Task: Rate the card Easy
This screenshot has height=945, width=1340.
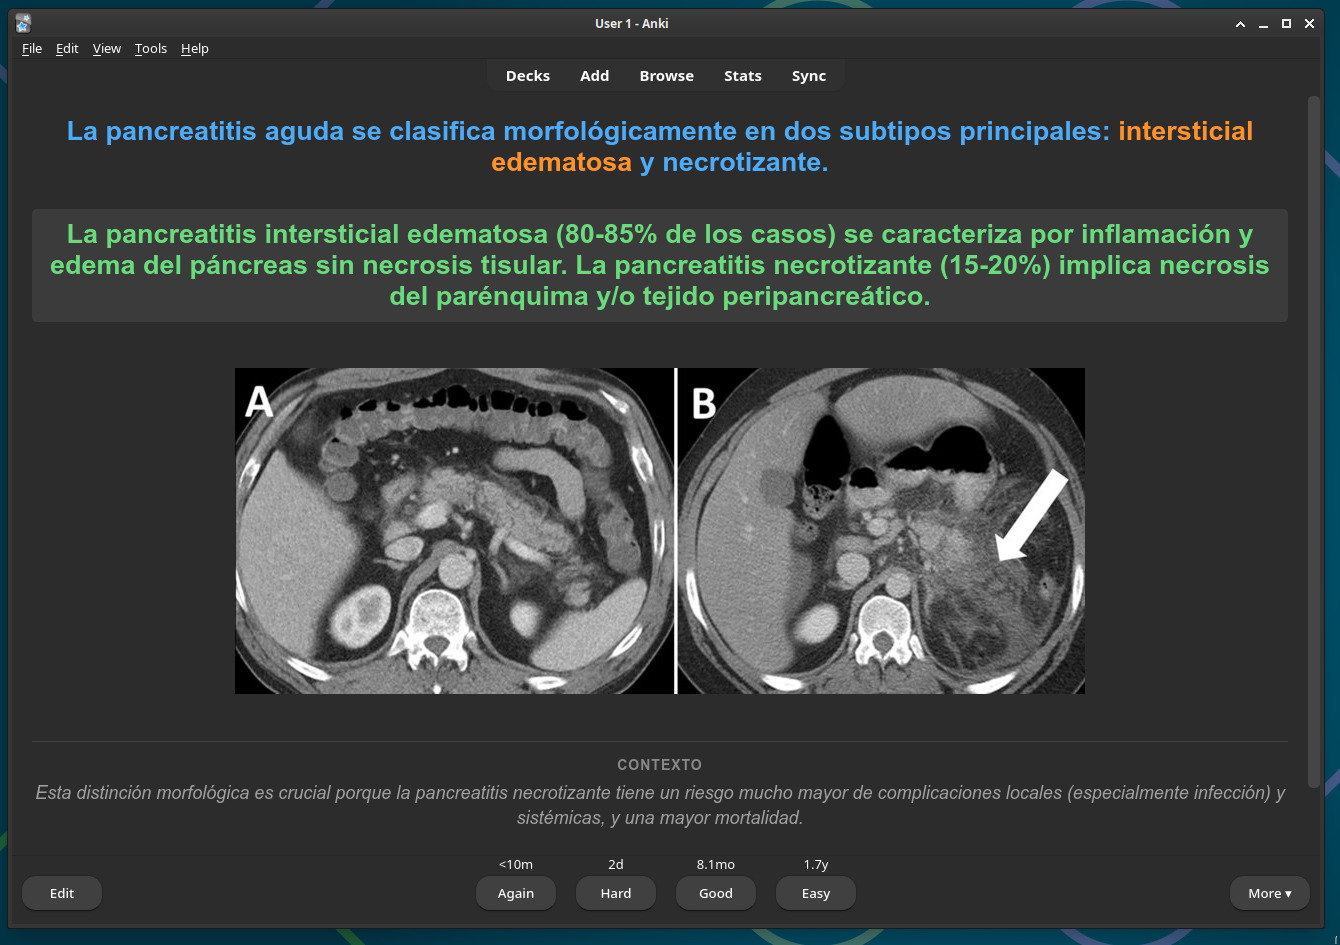Action: 816,893
